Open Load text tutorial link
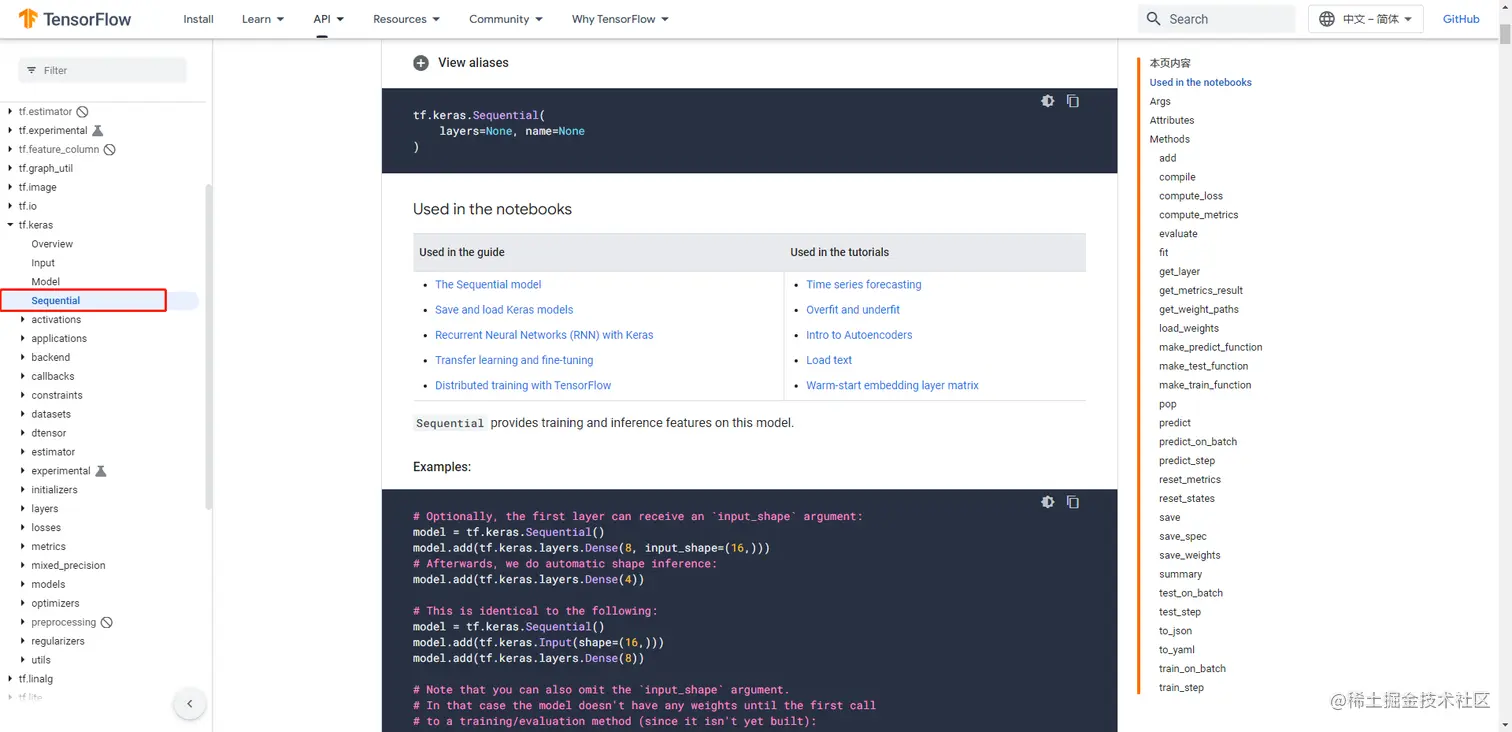 [829, 360]
